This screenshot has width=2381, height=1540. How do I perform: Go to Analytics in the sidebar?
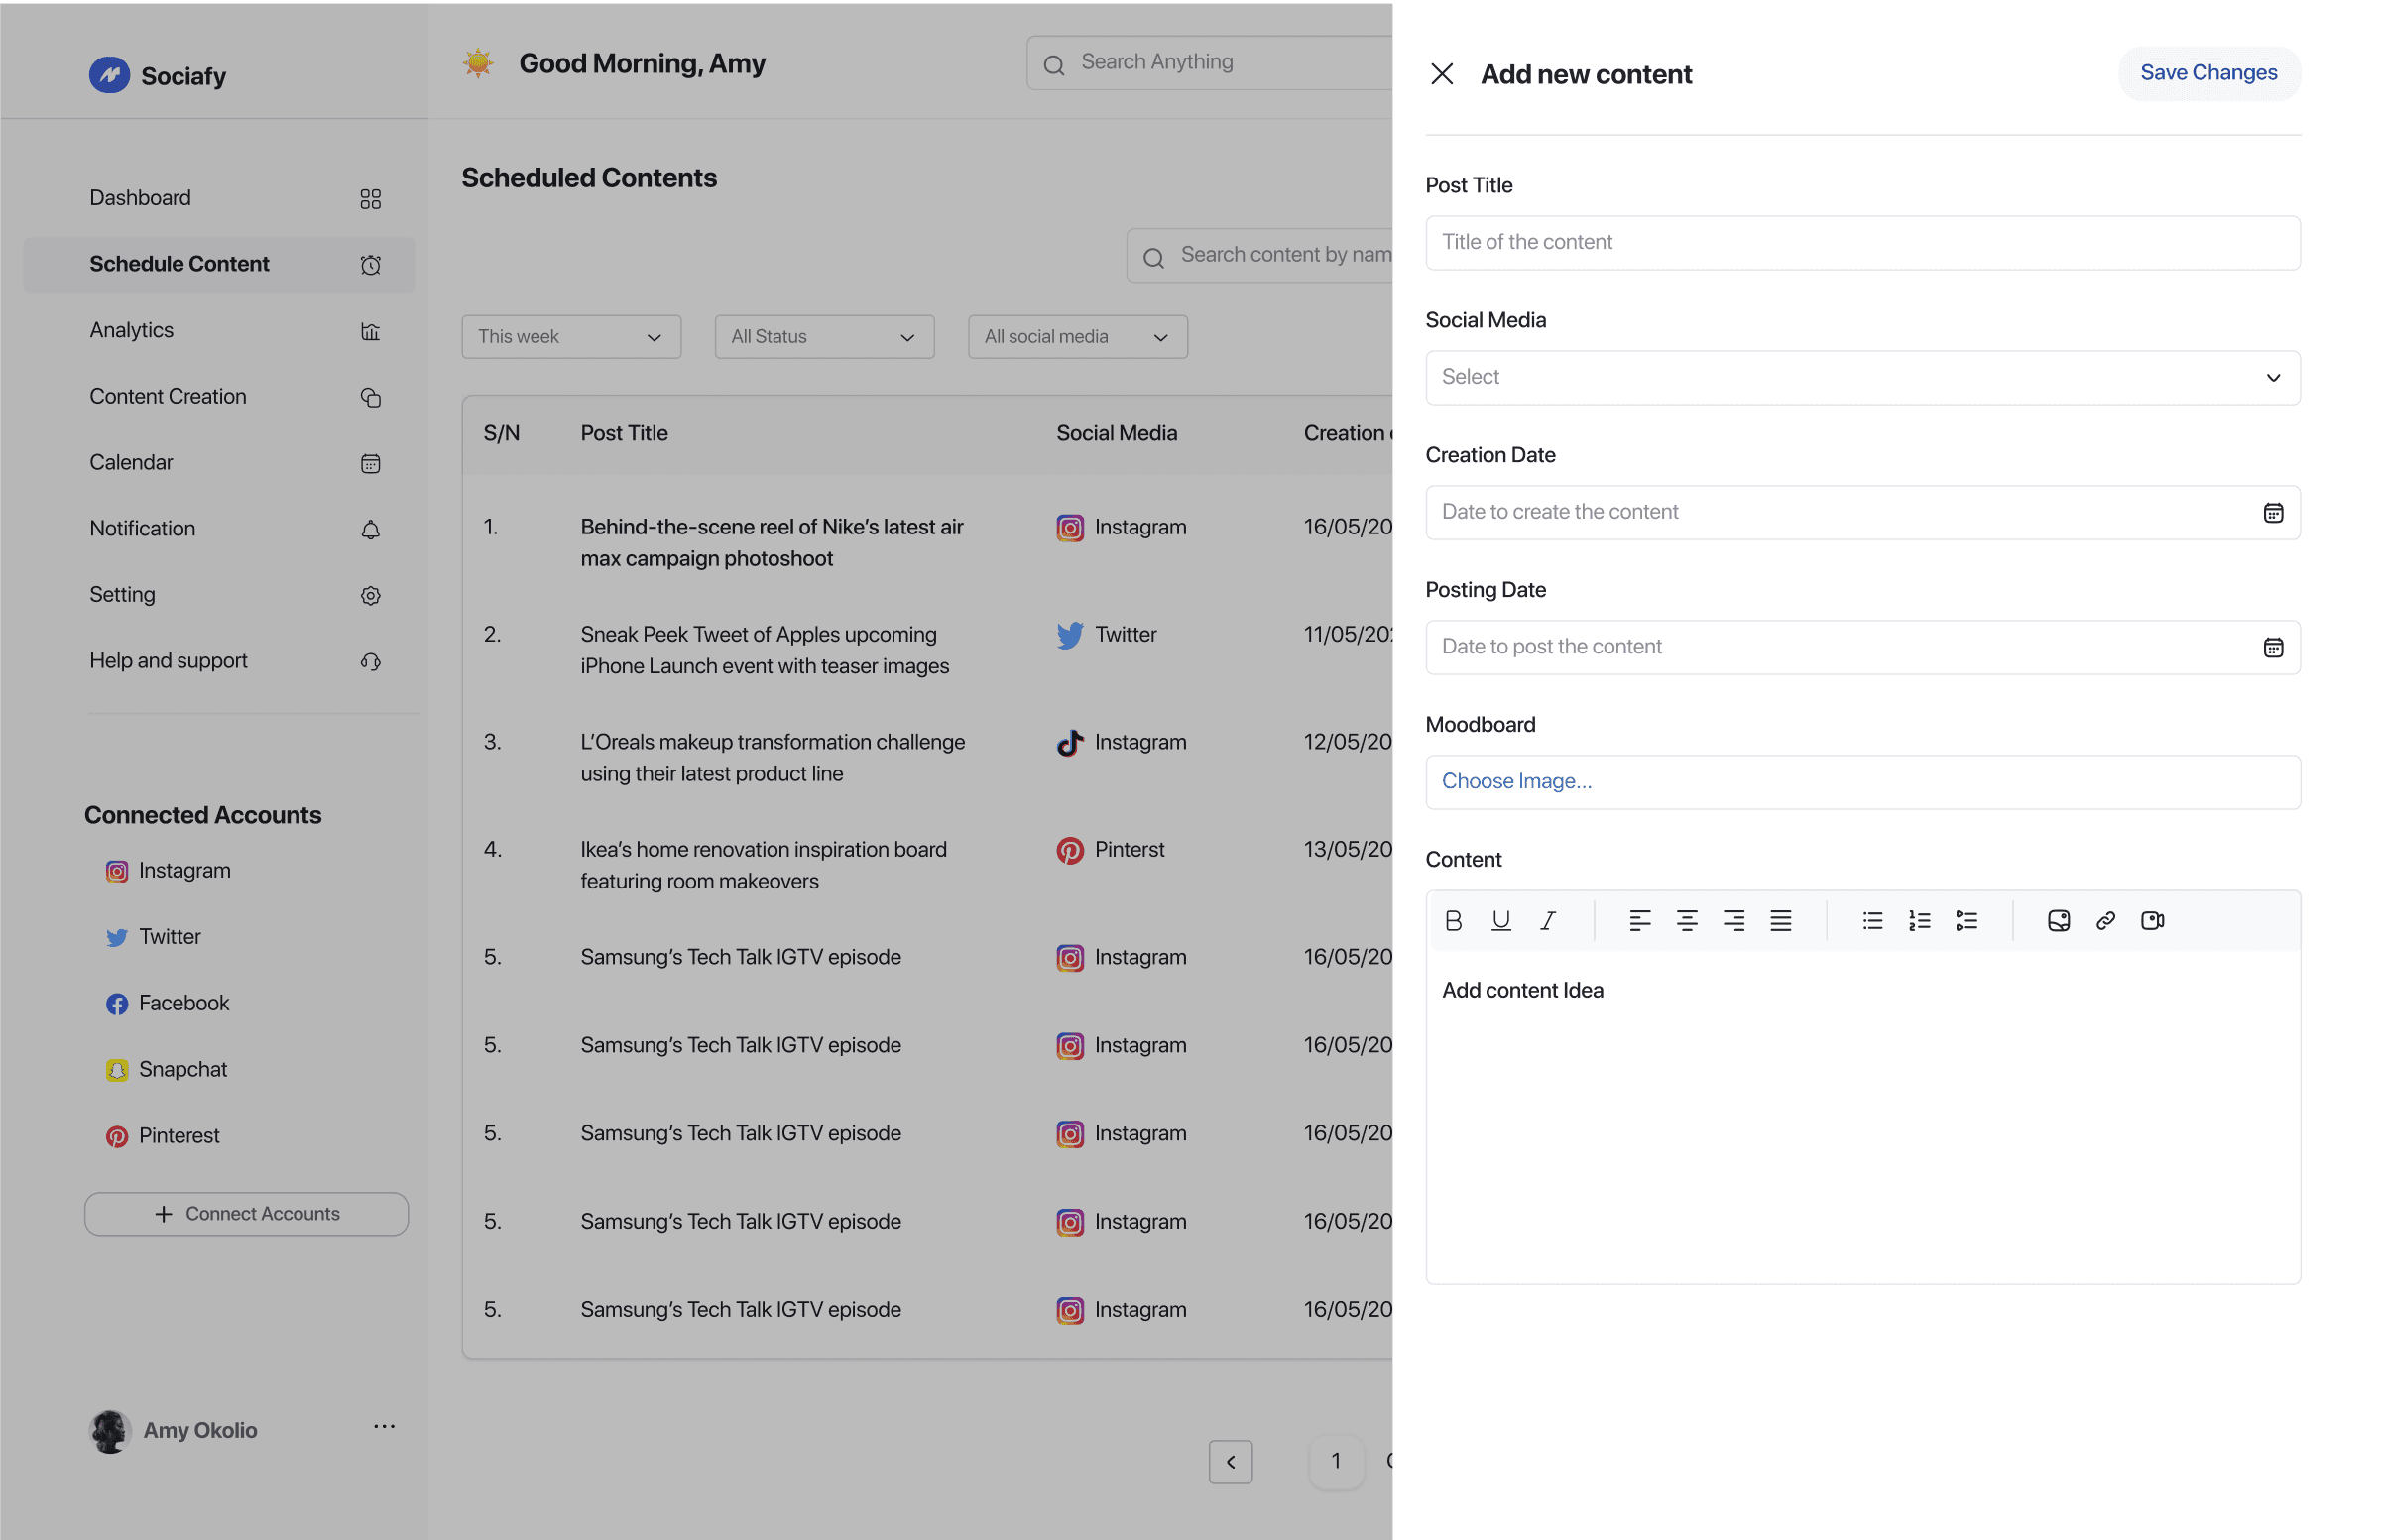(131, 330)
